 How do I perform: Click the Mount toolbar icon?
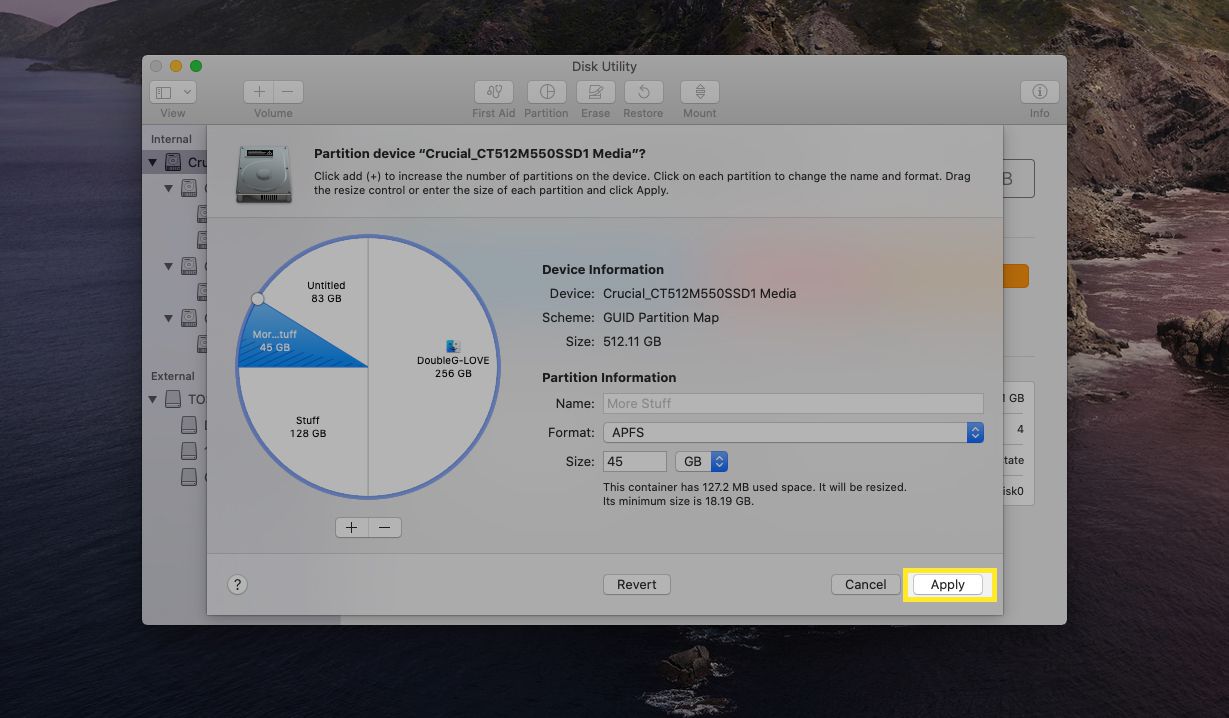pyautogui.click(x=699, y=92)
